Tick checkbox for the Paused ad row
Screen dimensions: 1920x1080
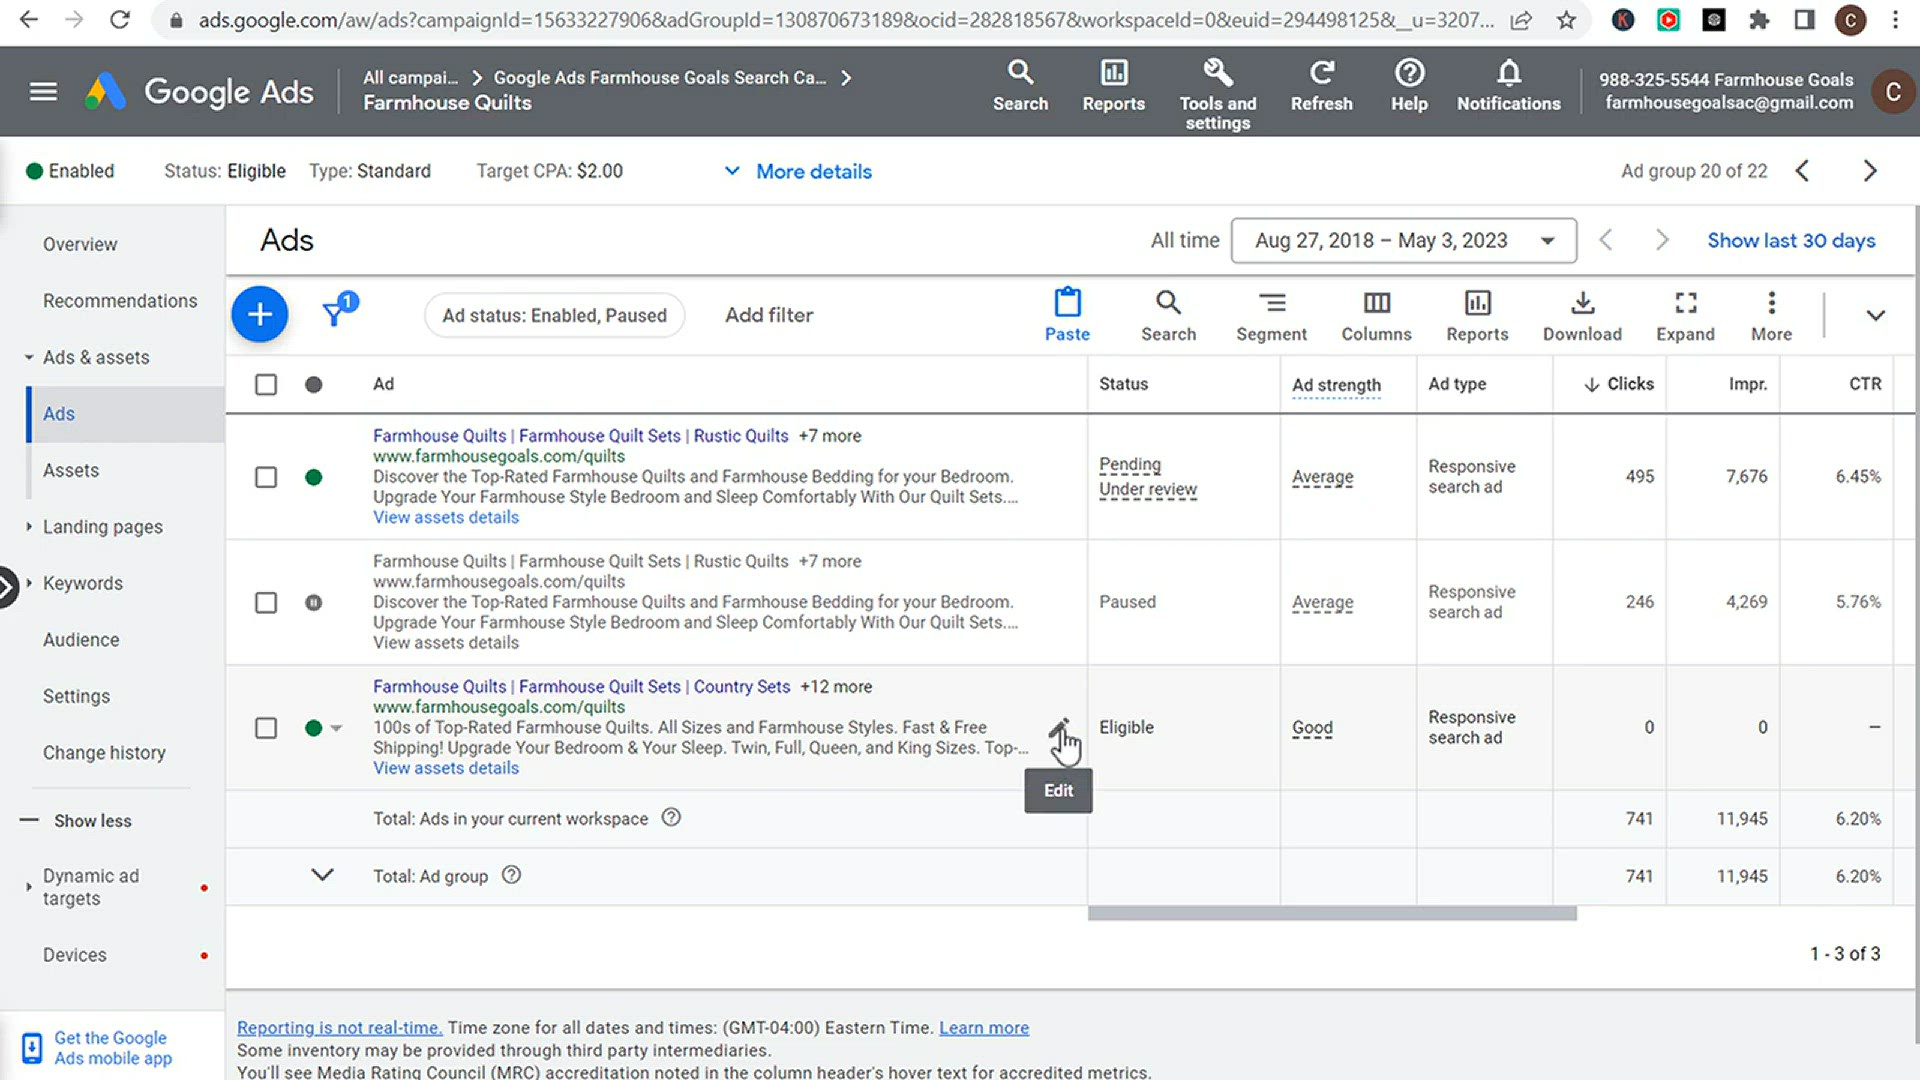coord(266,603)
